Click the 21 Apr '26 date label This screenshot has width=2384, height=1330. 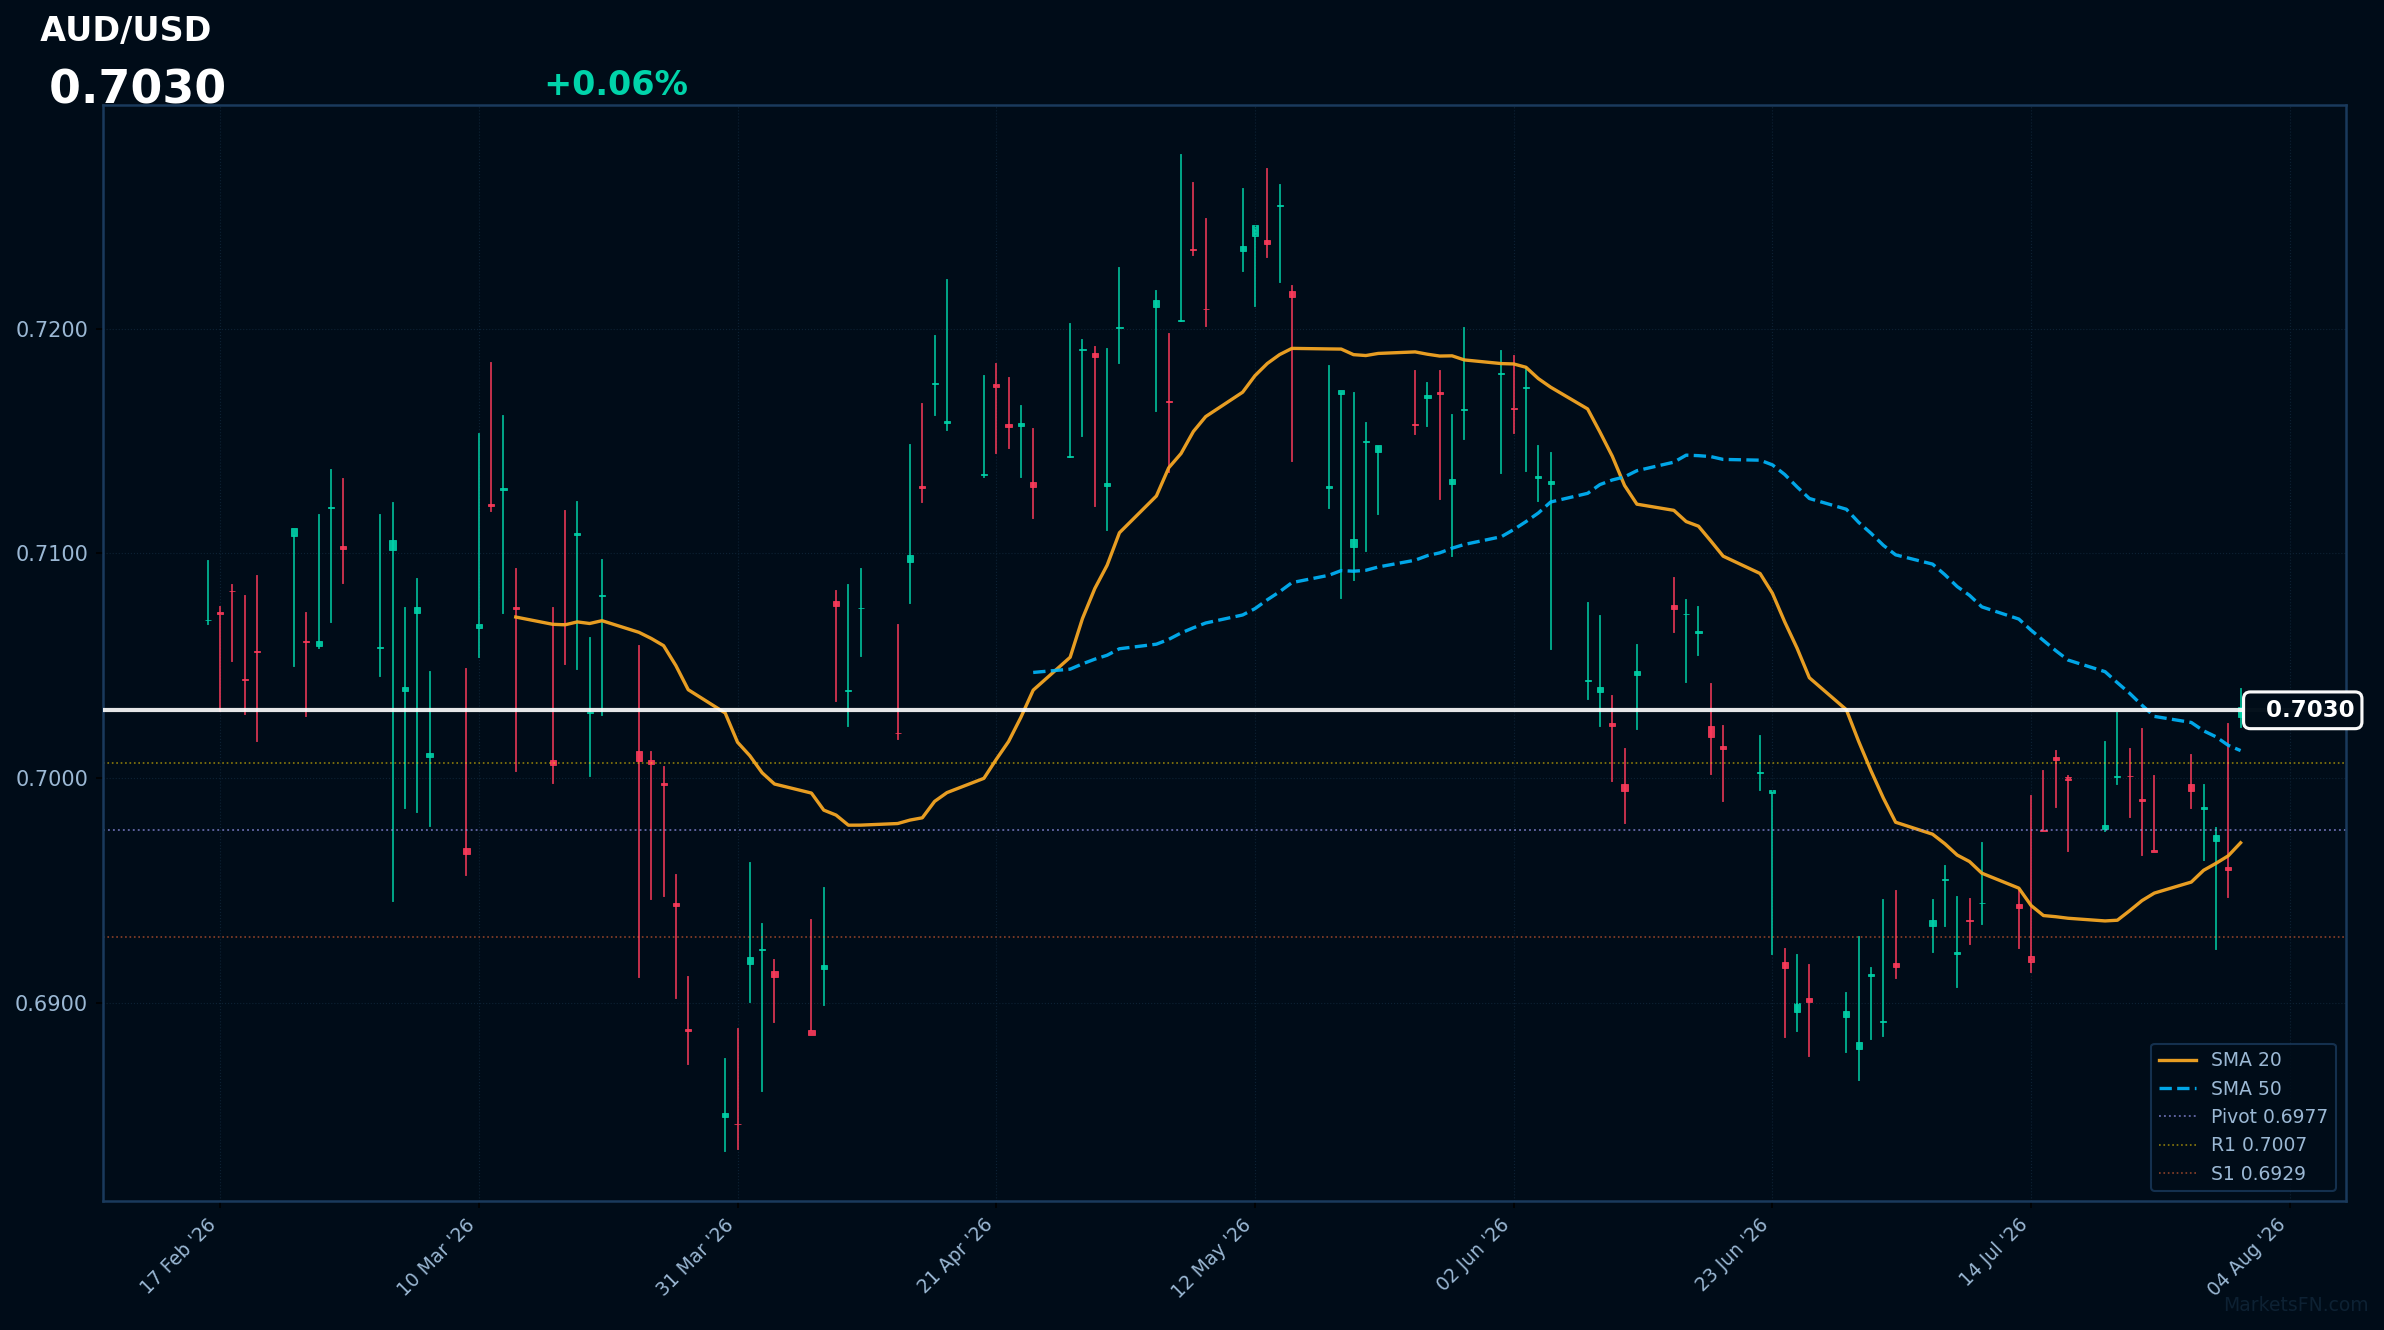pos(954,1256)
